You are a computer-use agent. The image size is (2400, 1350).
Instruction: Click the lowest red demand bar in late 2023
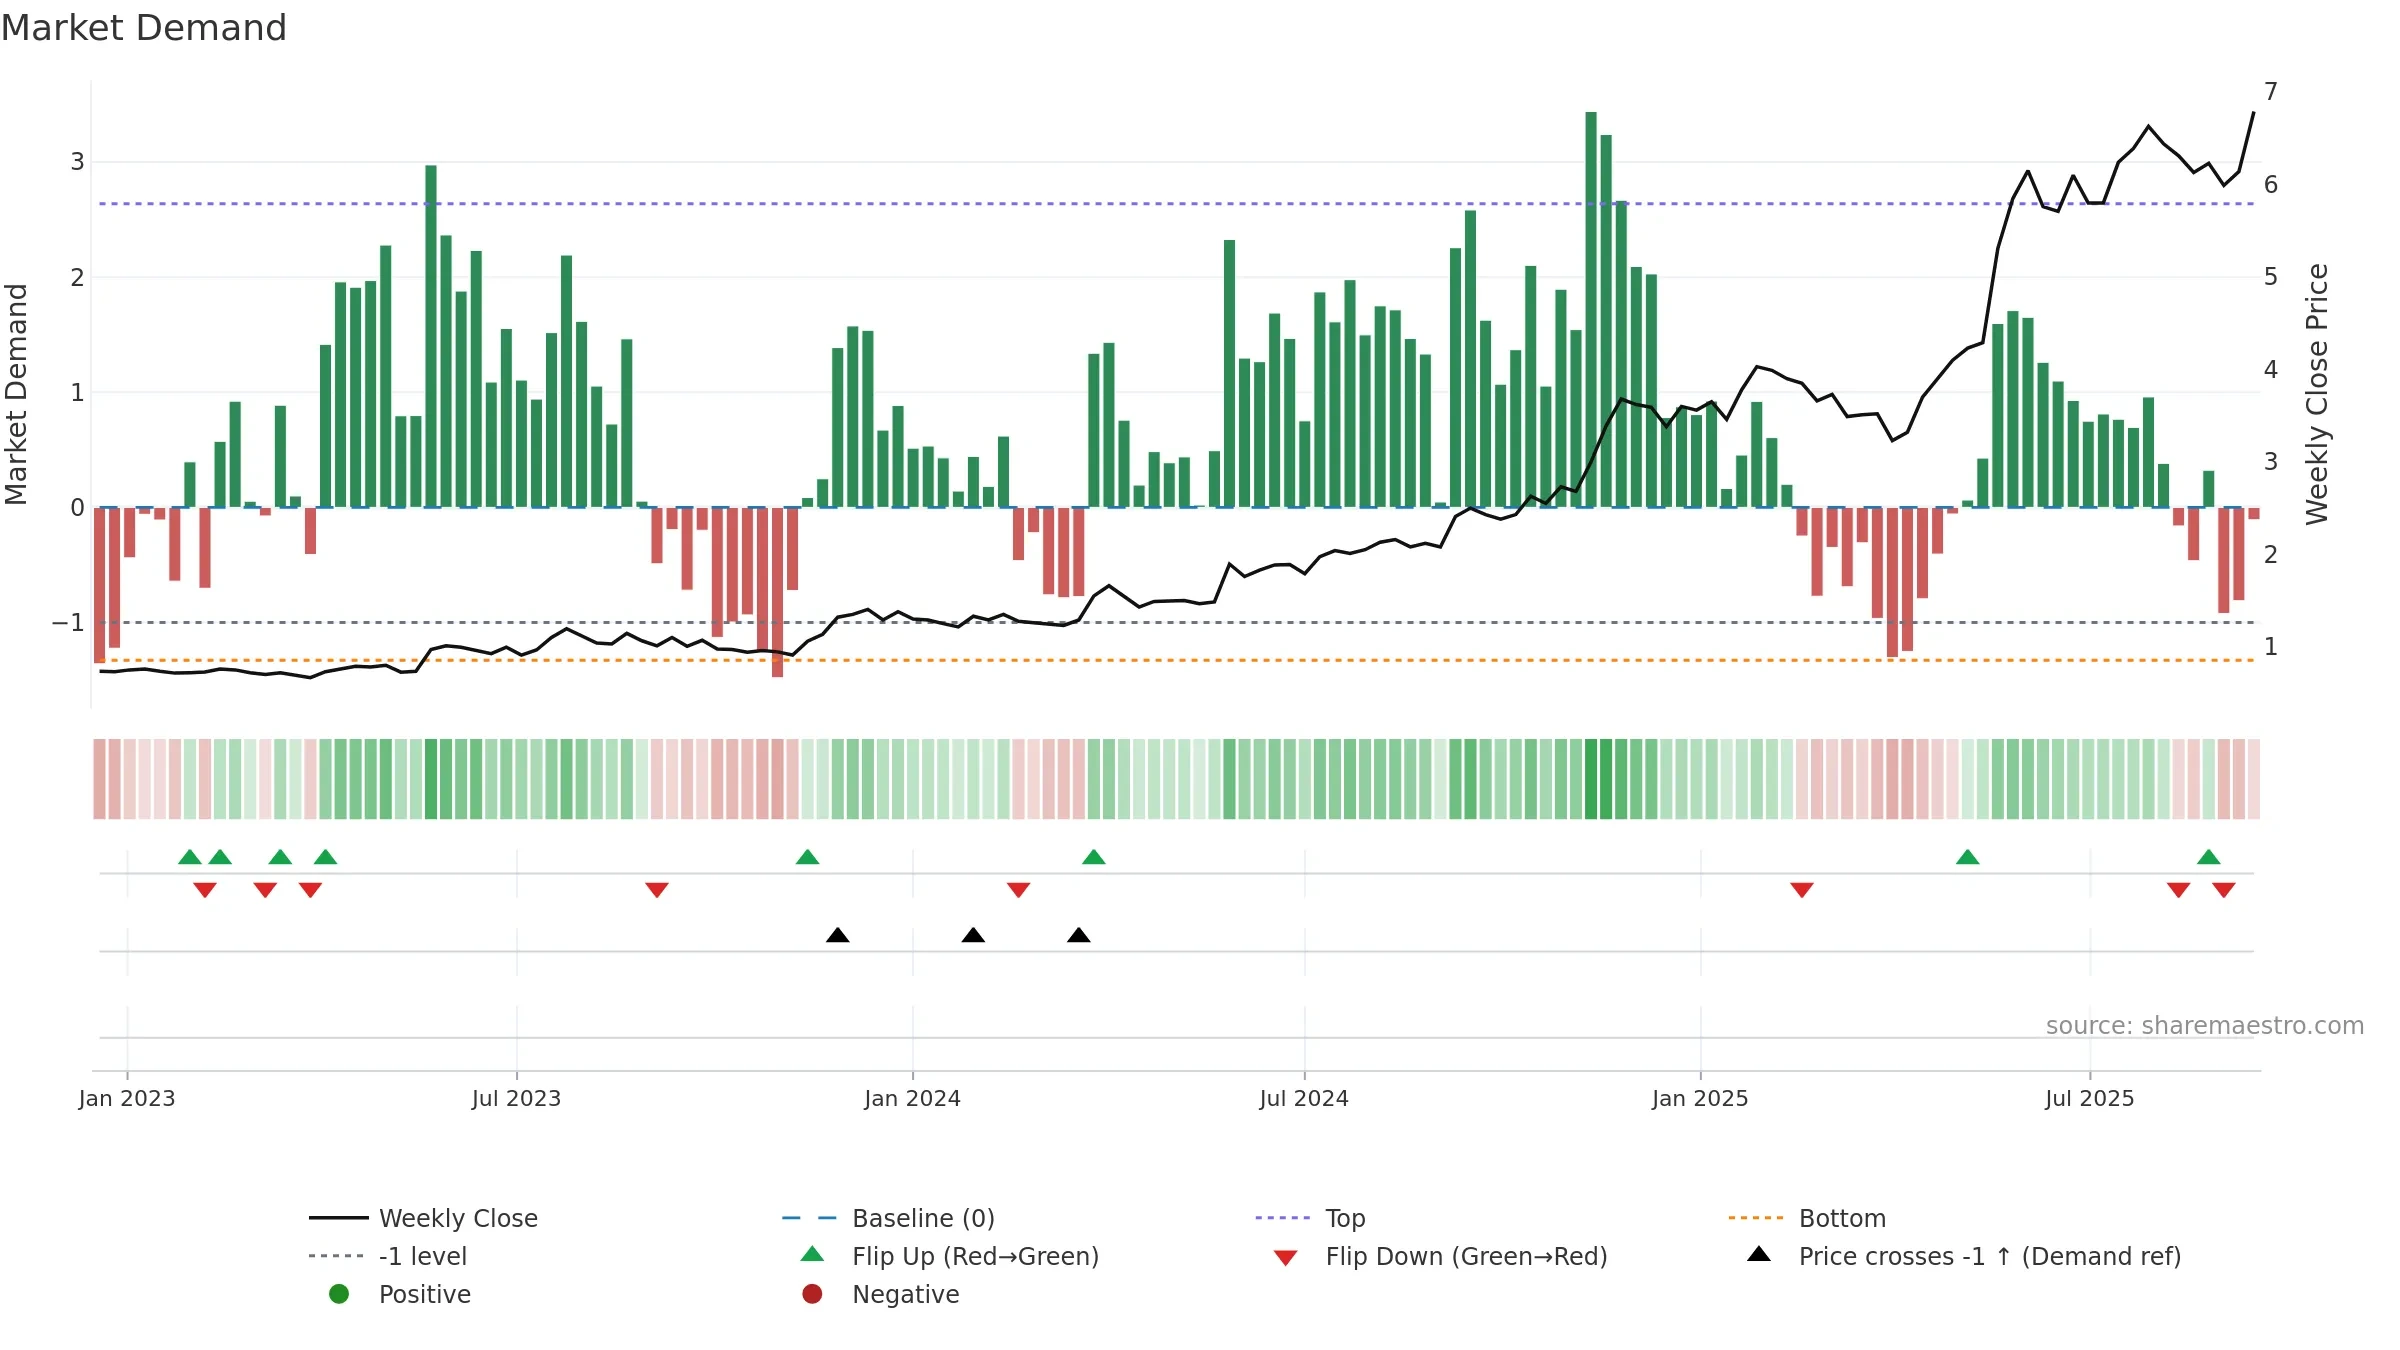[777, 592]
